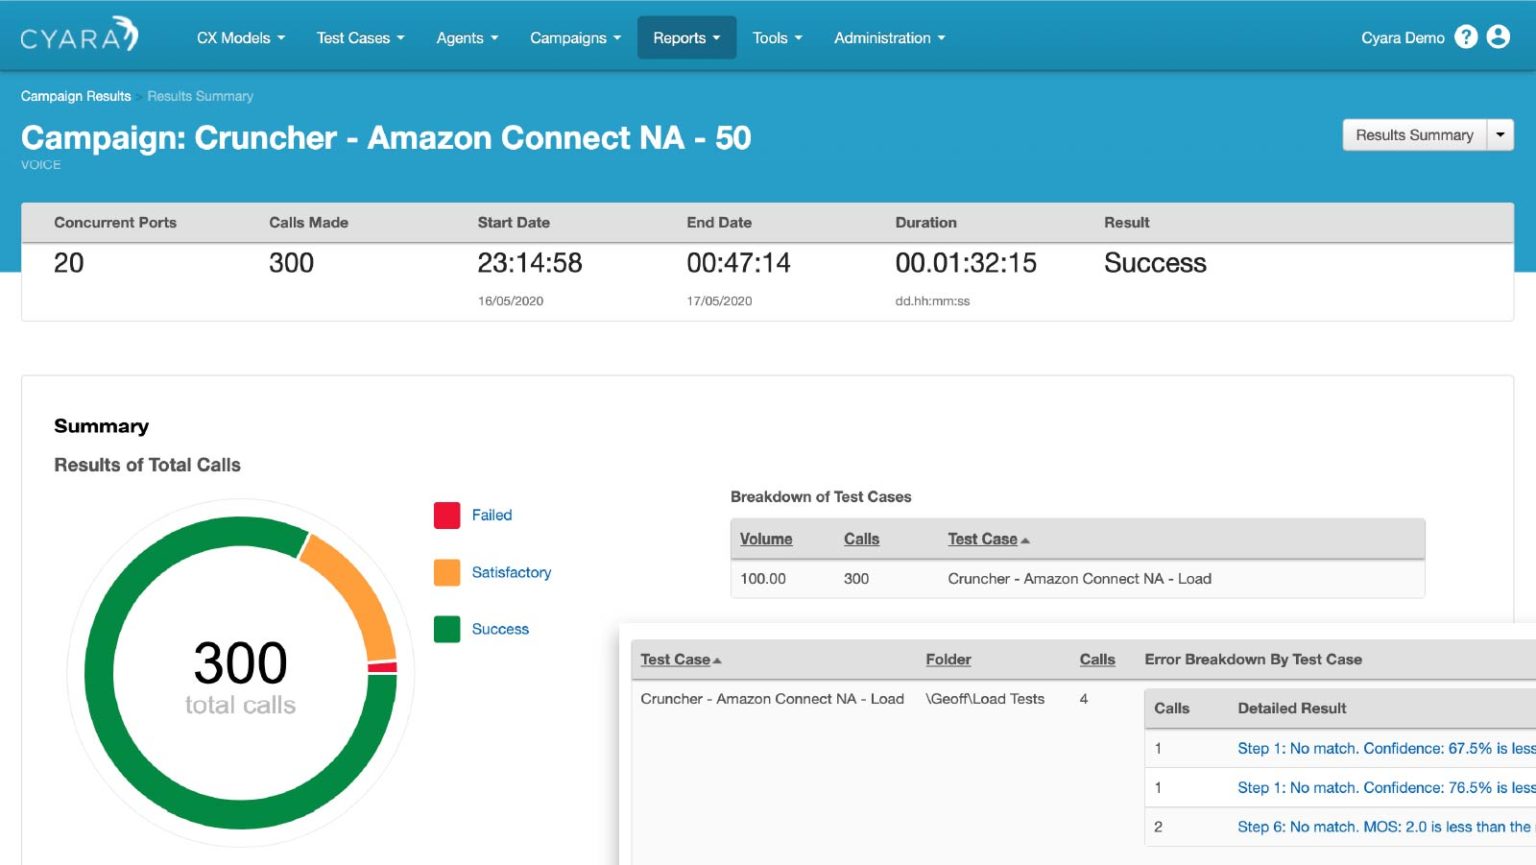Image resolution: width=1536 pixels, height=865 pixels.
Task: Open the Test Cases menu
Action: coord(360,37)
